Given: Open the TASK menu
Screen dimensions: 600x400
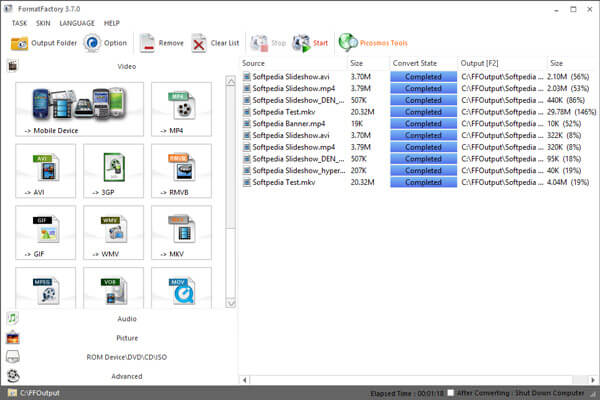Looking at the screenshot, I should point(19,23).
